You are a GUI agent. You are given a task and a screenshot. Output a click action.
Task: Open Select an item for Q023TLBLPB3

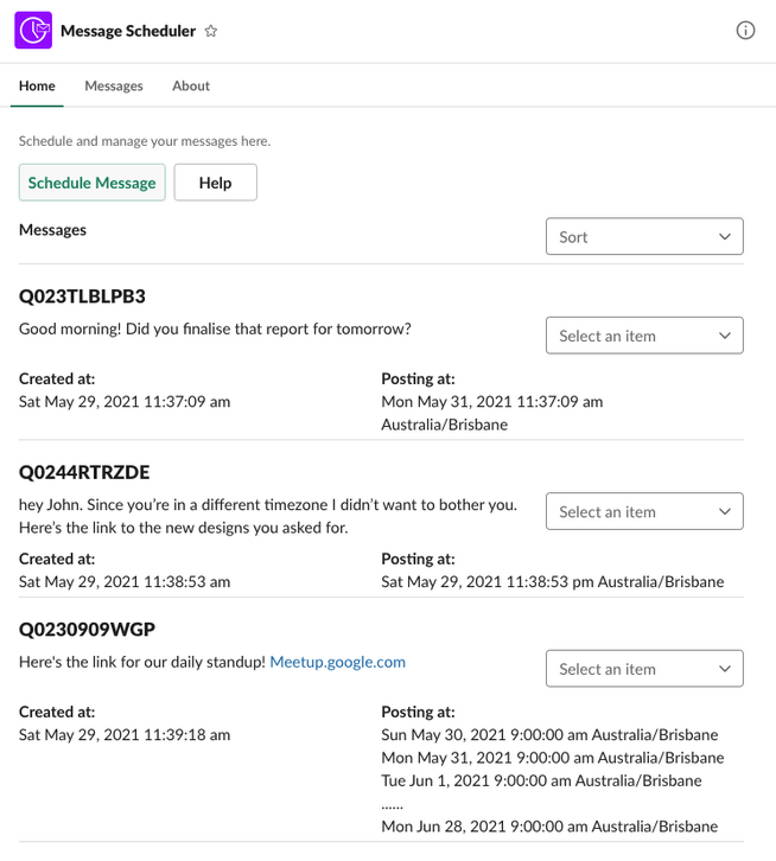[644, 336]
